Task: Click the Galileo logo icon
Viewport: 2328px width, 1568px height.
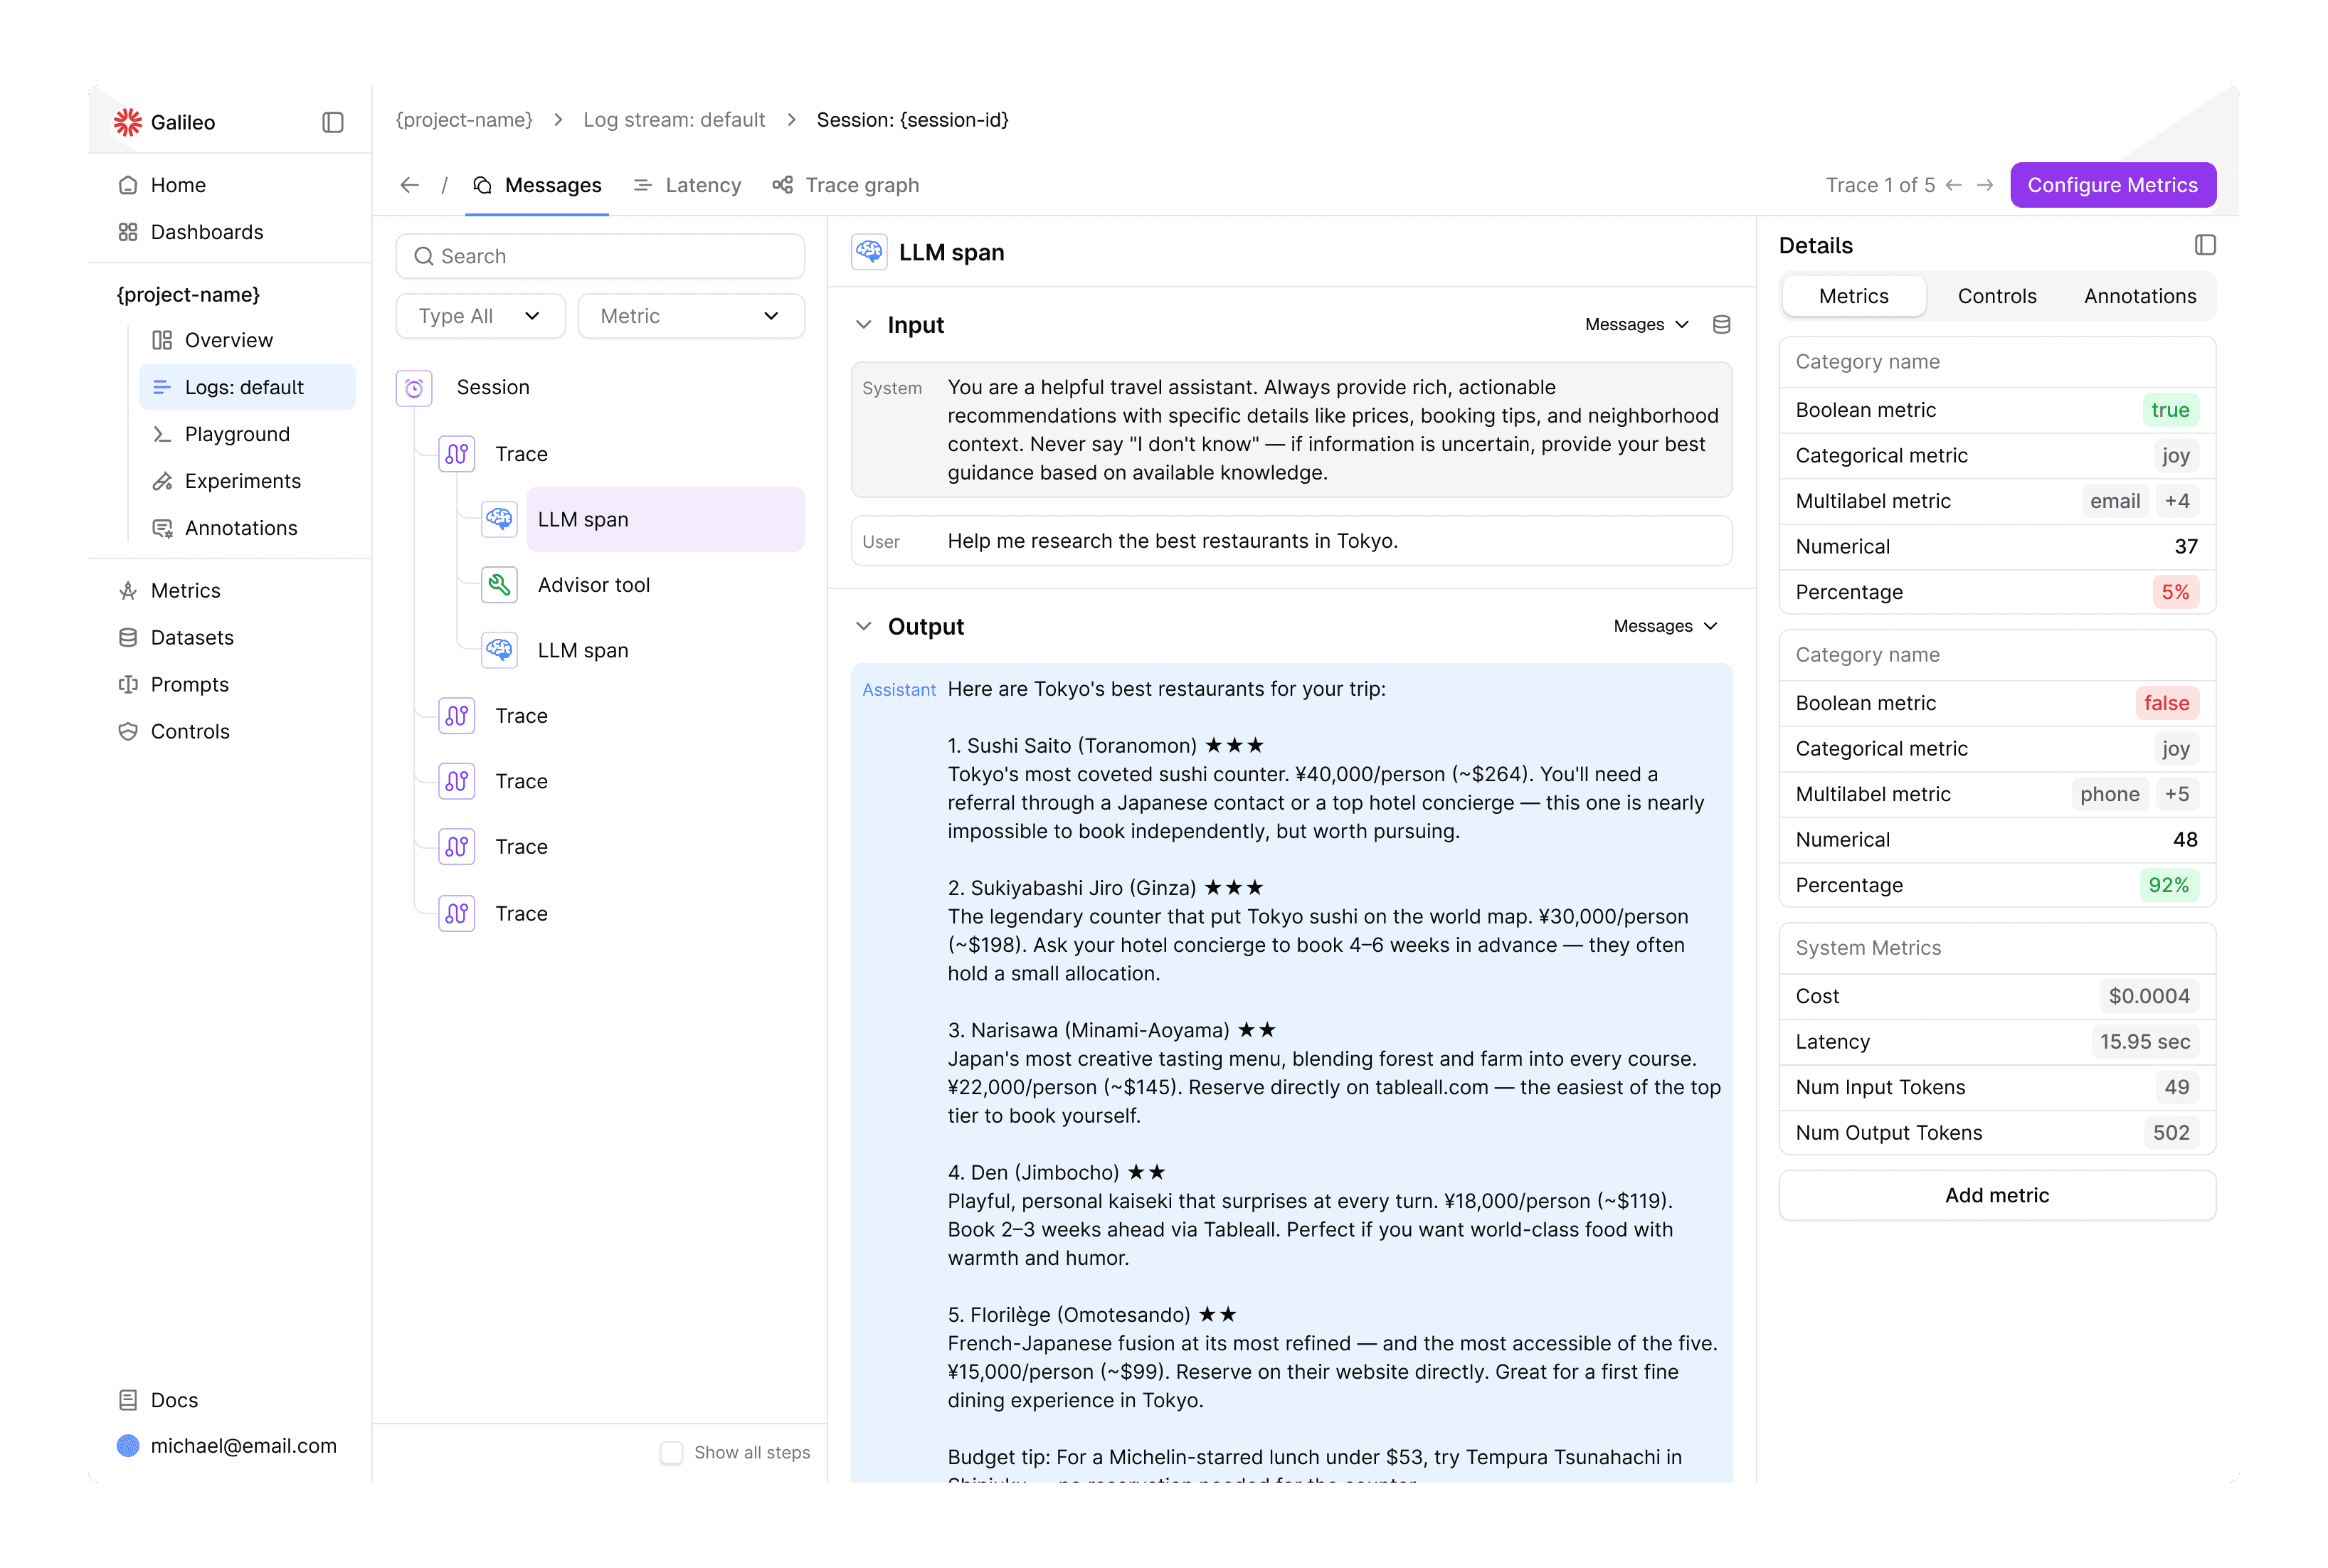Action: (128, 122)
